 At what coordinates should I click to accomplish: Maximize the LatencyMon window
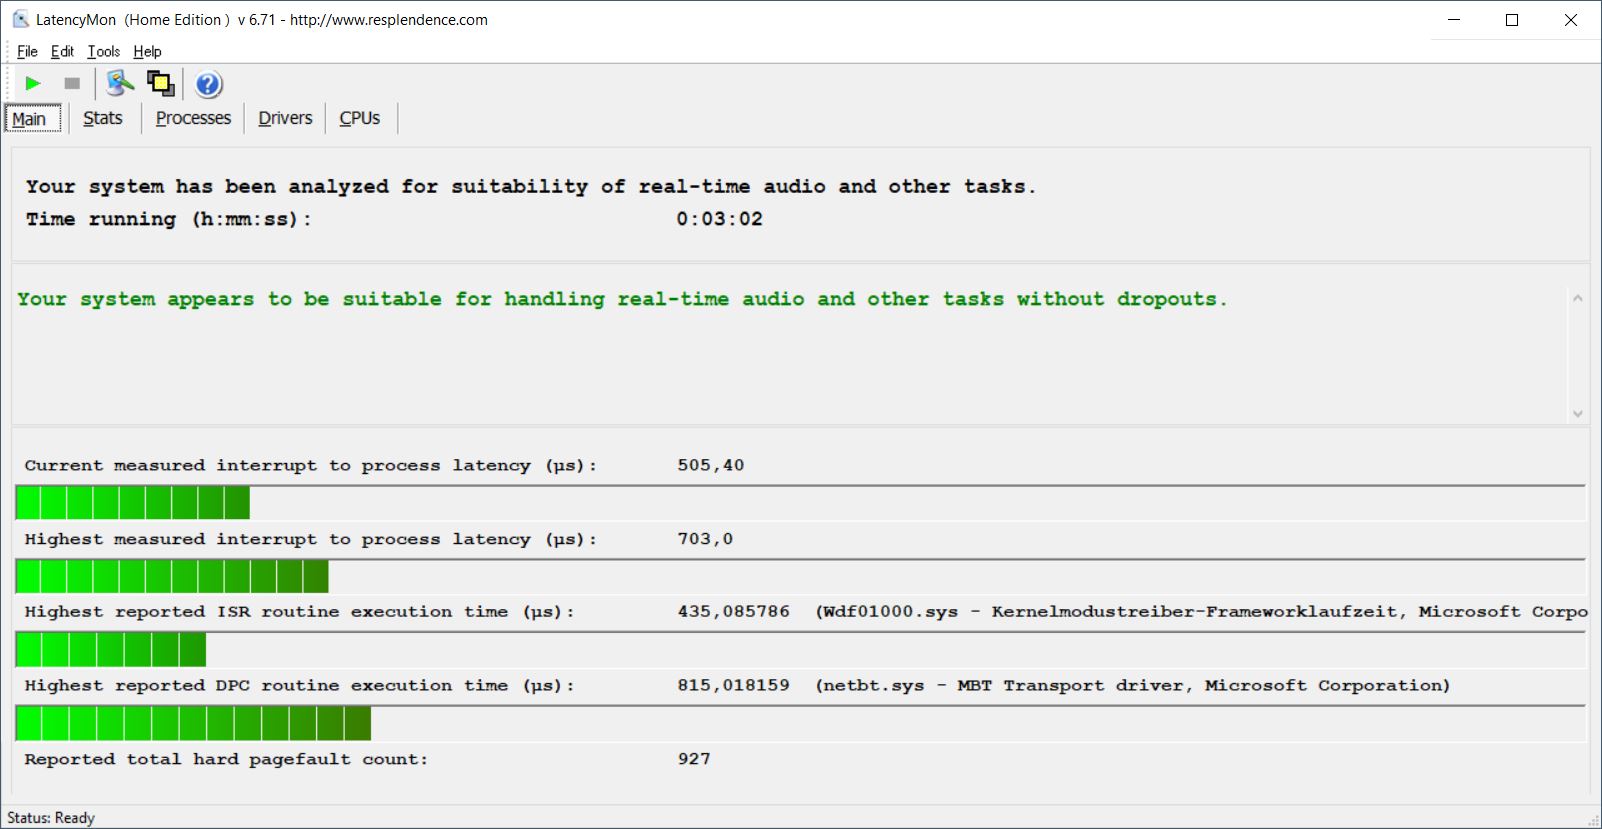pyautogui.click(x=1512, y=20)
